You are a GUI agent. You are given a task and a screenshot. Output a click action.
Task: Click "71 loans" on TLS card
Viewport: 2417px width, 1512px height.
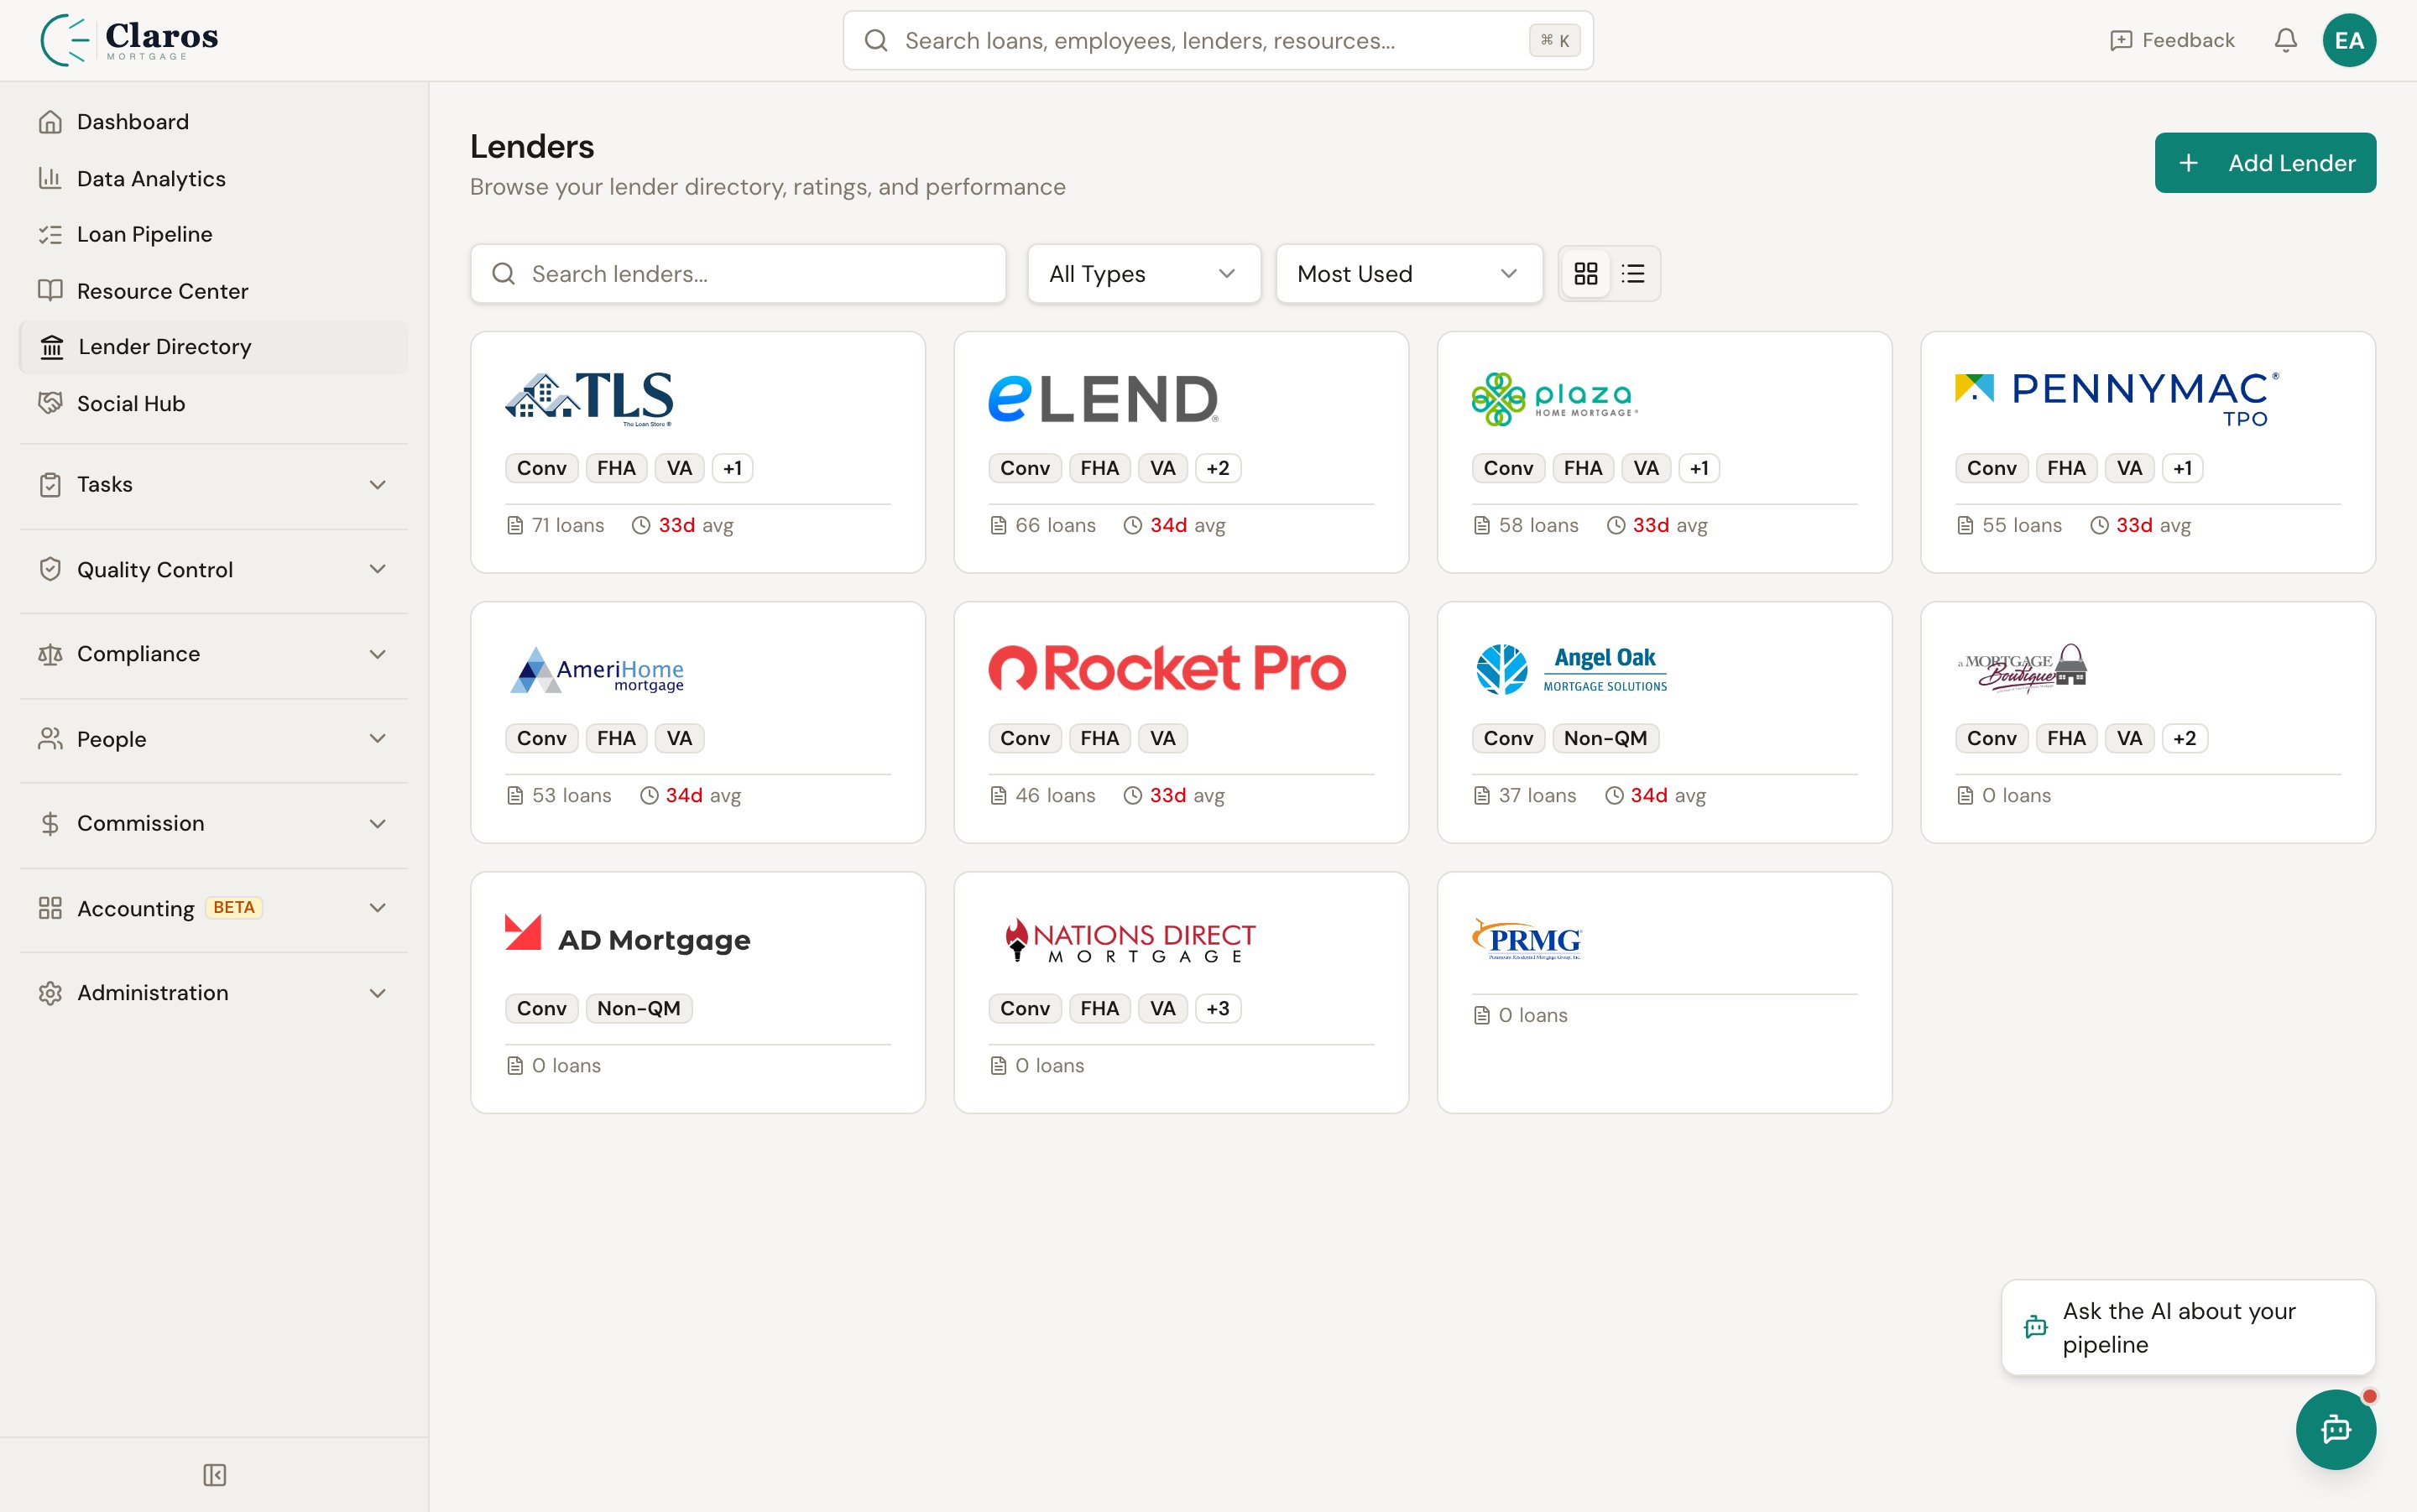coord(556,525)
